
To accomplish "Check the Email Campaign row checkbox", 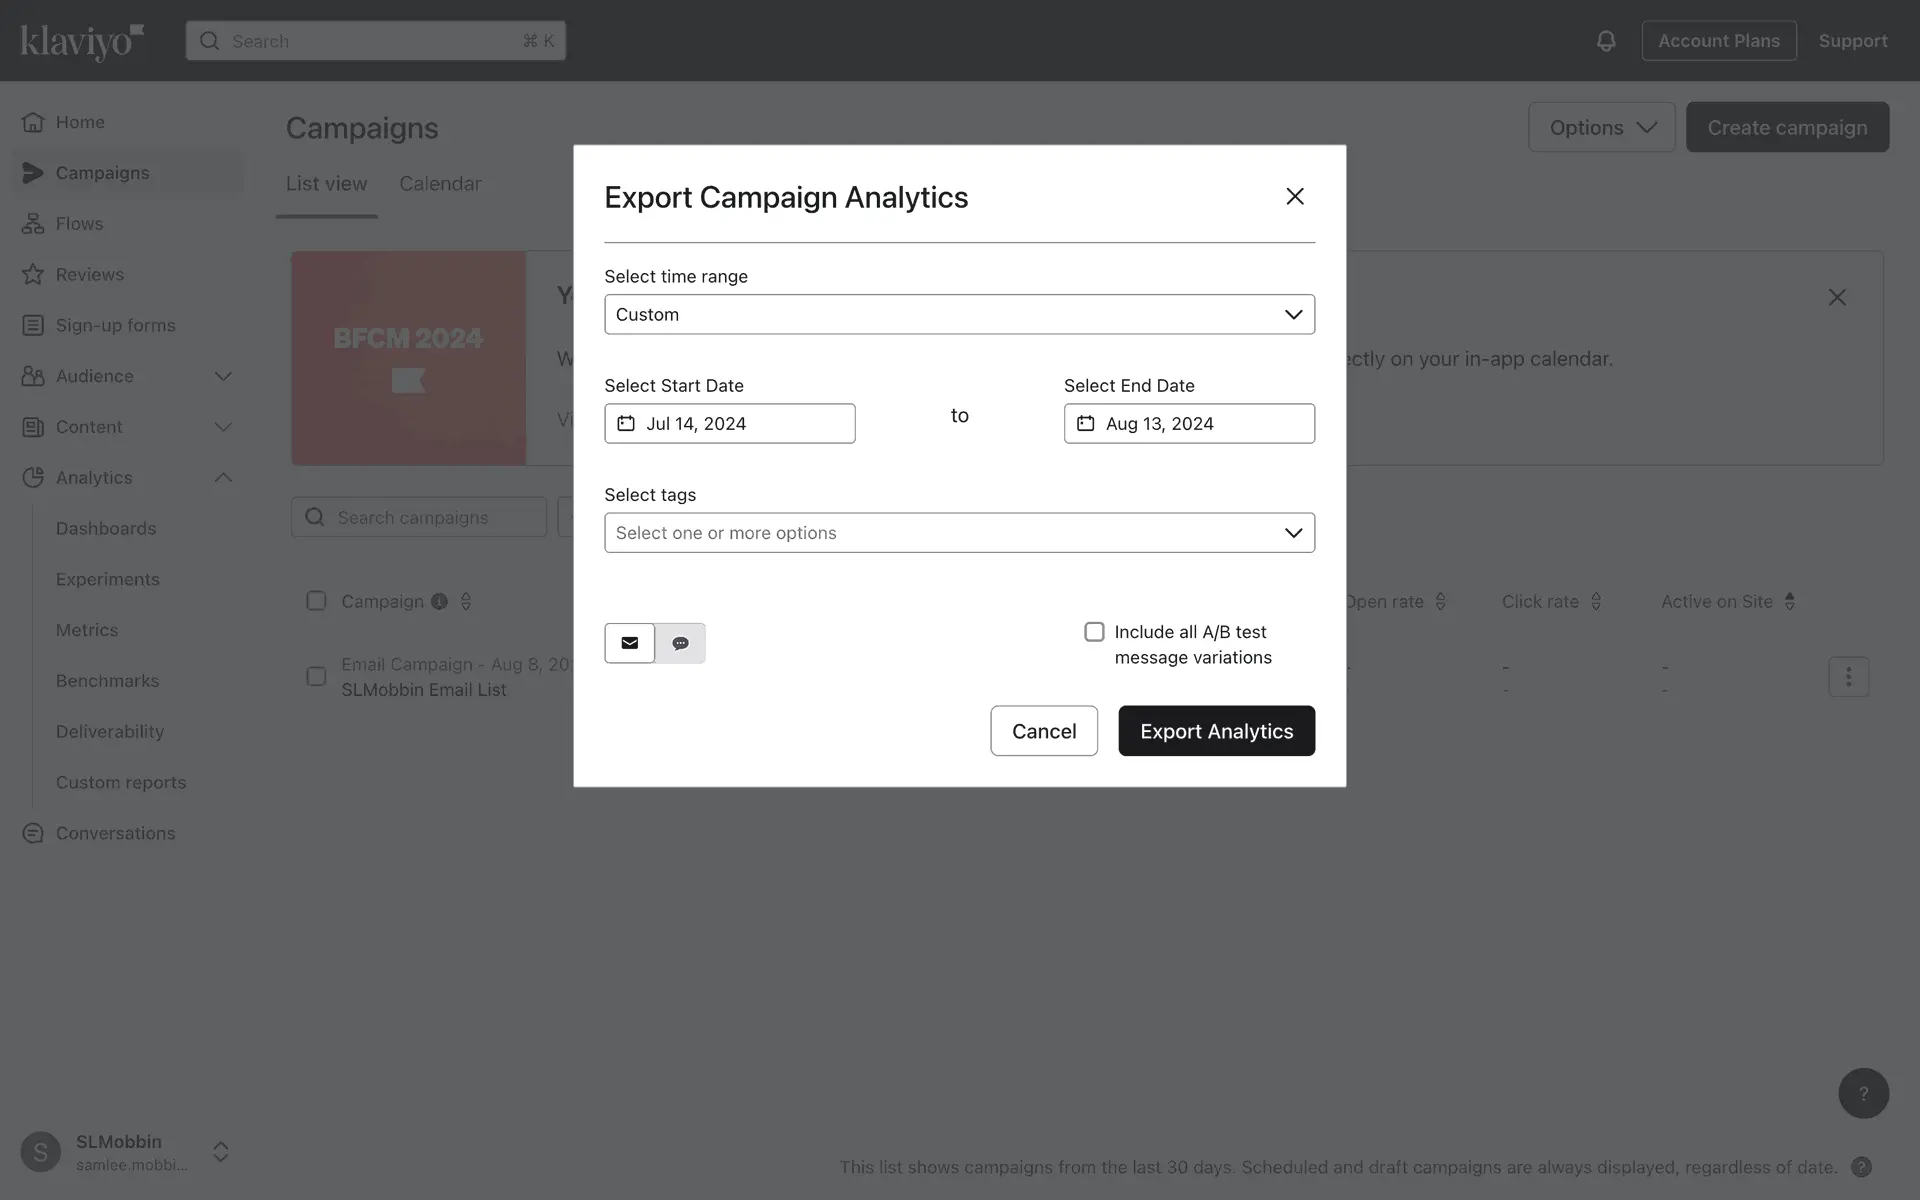I will point(316,677).
